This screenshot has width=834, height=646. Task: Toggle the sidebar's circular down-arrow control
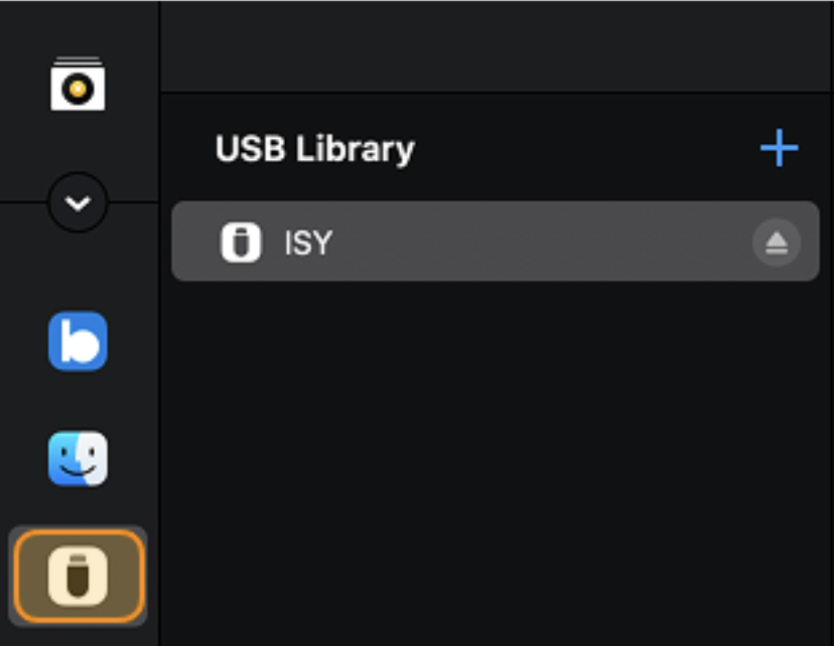point(78,203)
